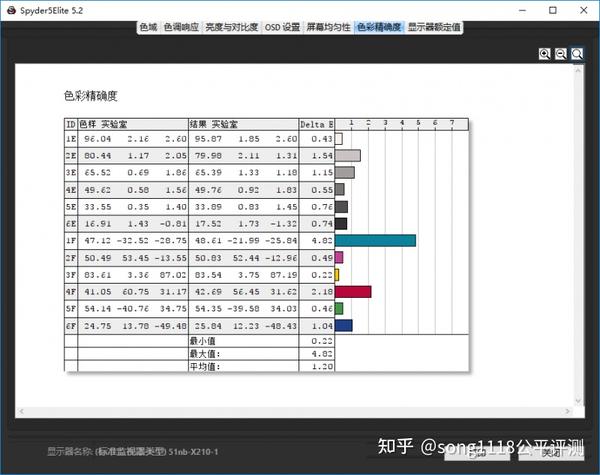This screenshot has width=600, height=475.
Task: Click Delta E value 1.54 in row 2E
Action: point(322,156)
